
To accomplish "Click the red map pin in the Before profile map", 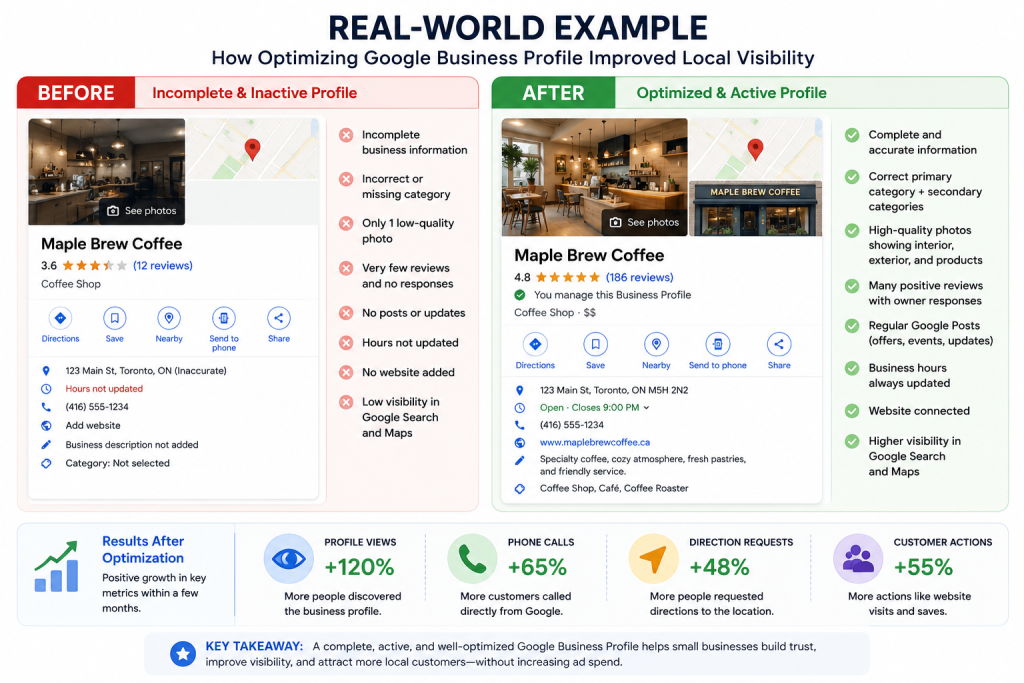I will [252, 150].
